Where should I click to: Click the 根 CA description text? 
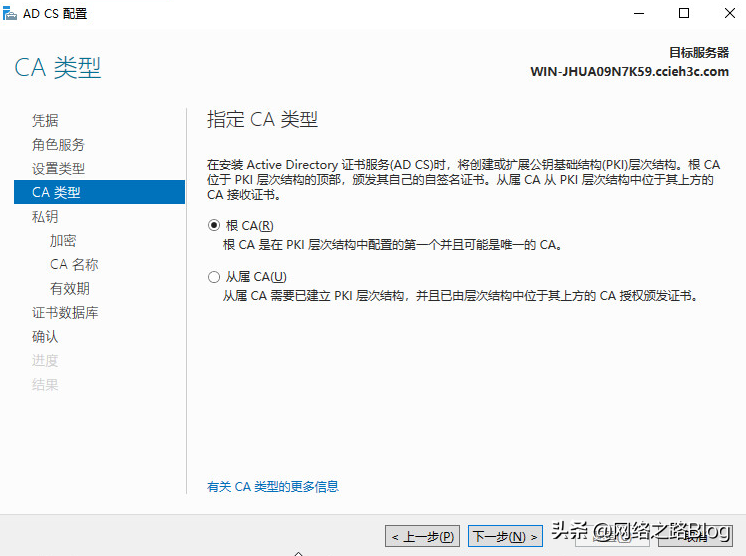coord(393,245)
